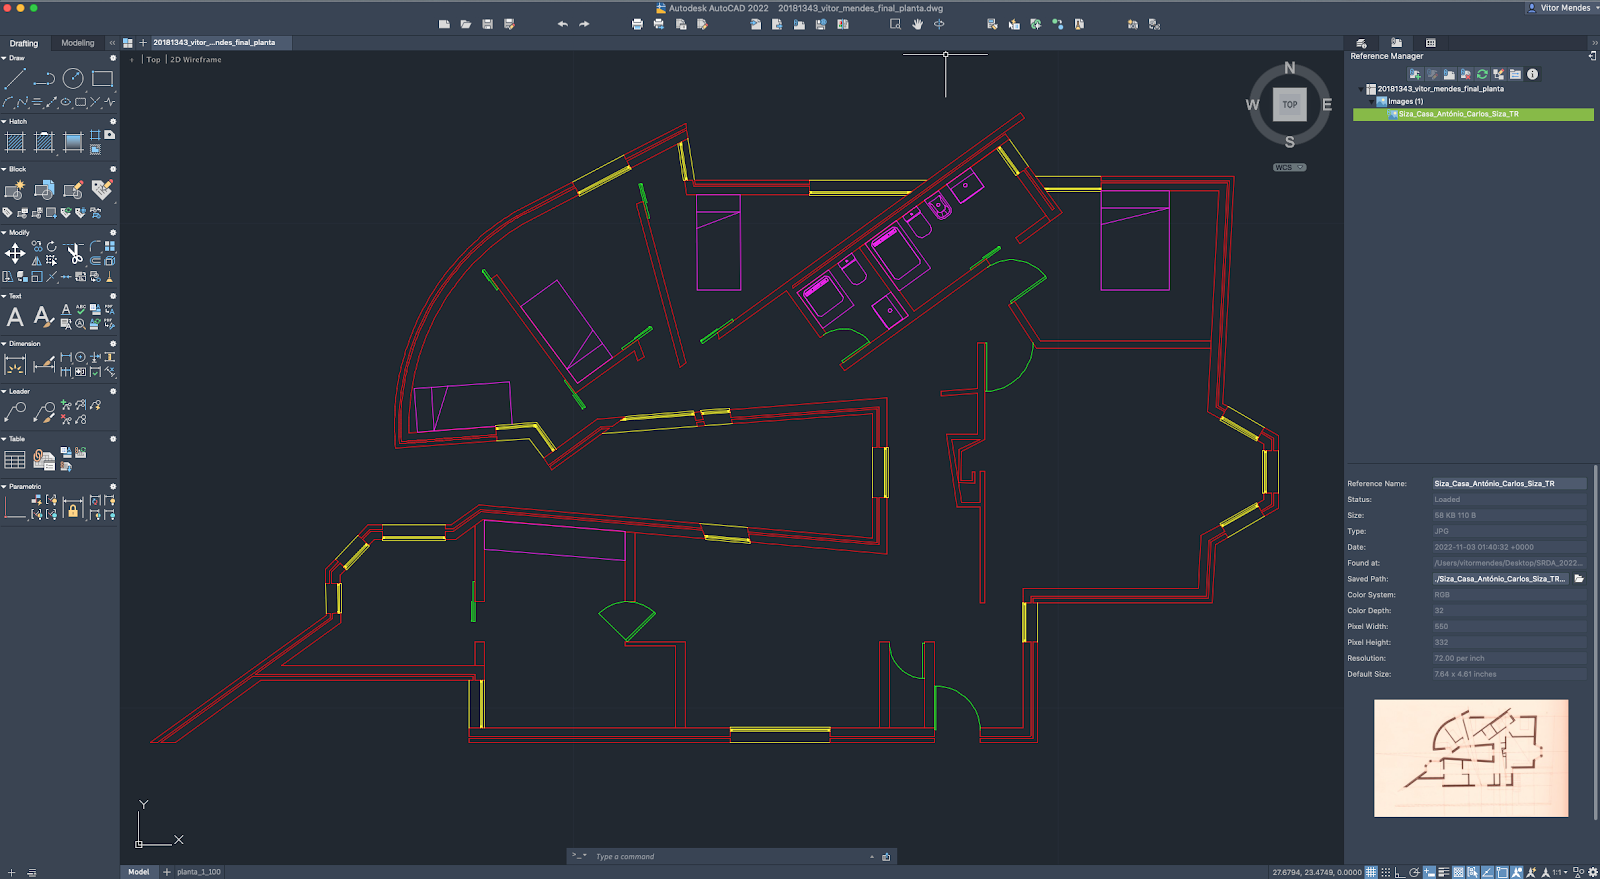Collapse the Parametric tool group
1600x879 pixels.
(4, 486)
